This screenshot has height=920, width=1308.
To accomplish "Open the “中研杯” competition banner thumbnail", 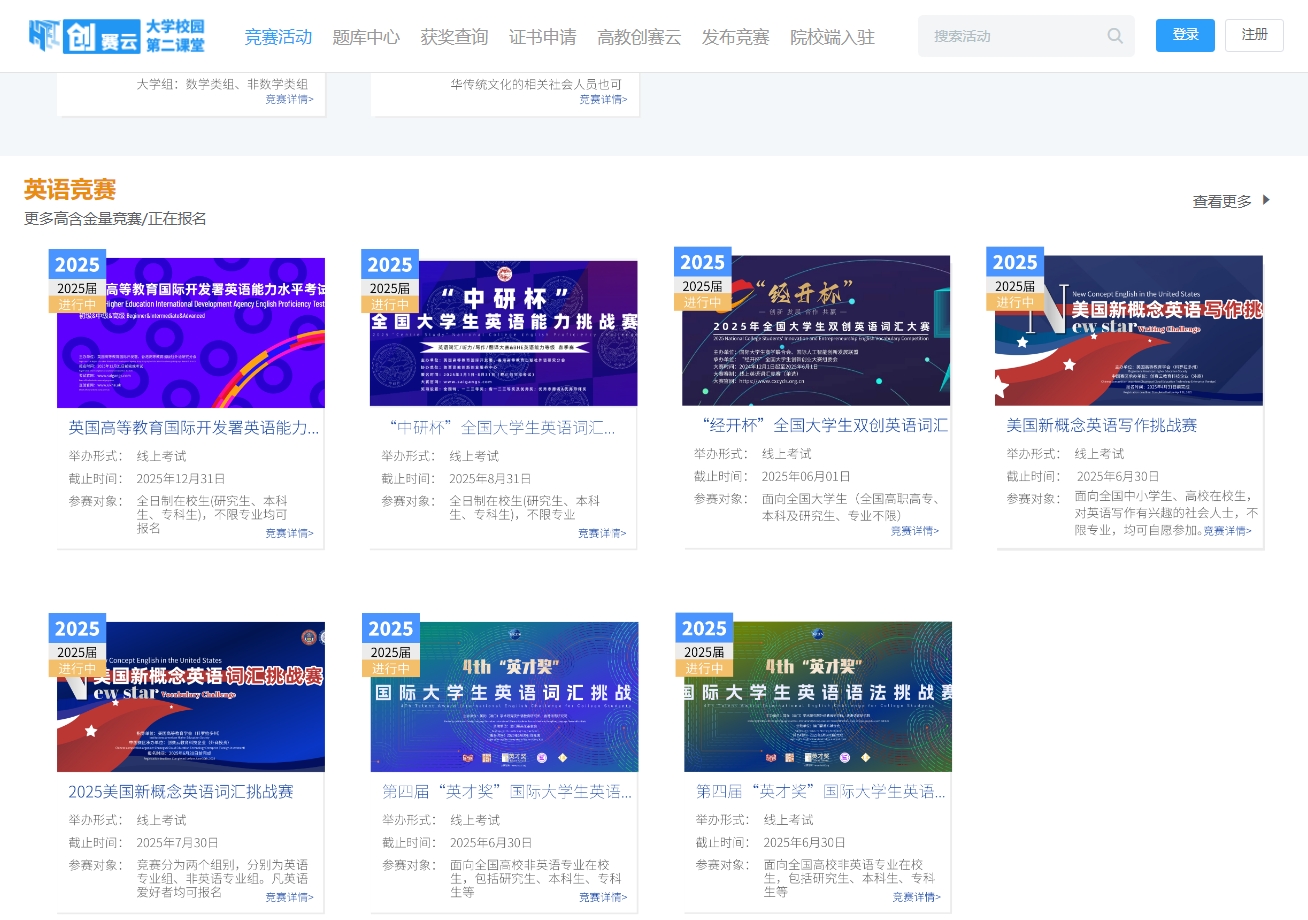I will point(503,332).
